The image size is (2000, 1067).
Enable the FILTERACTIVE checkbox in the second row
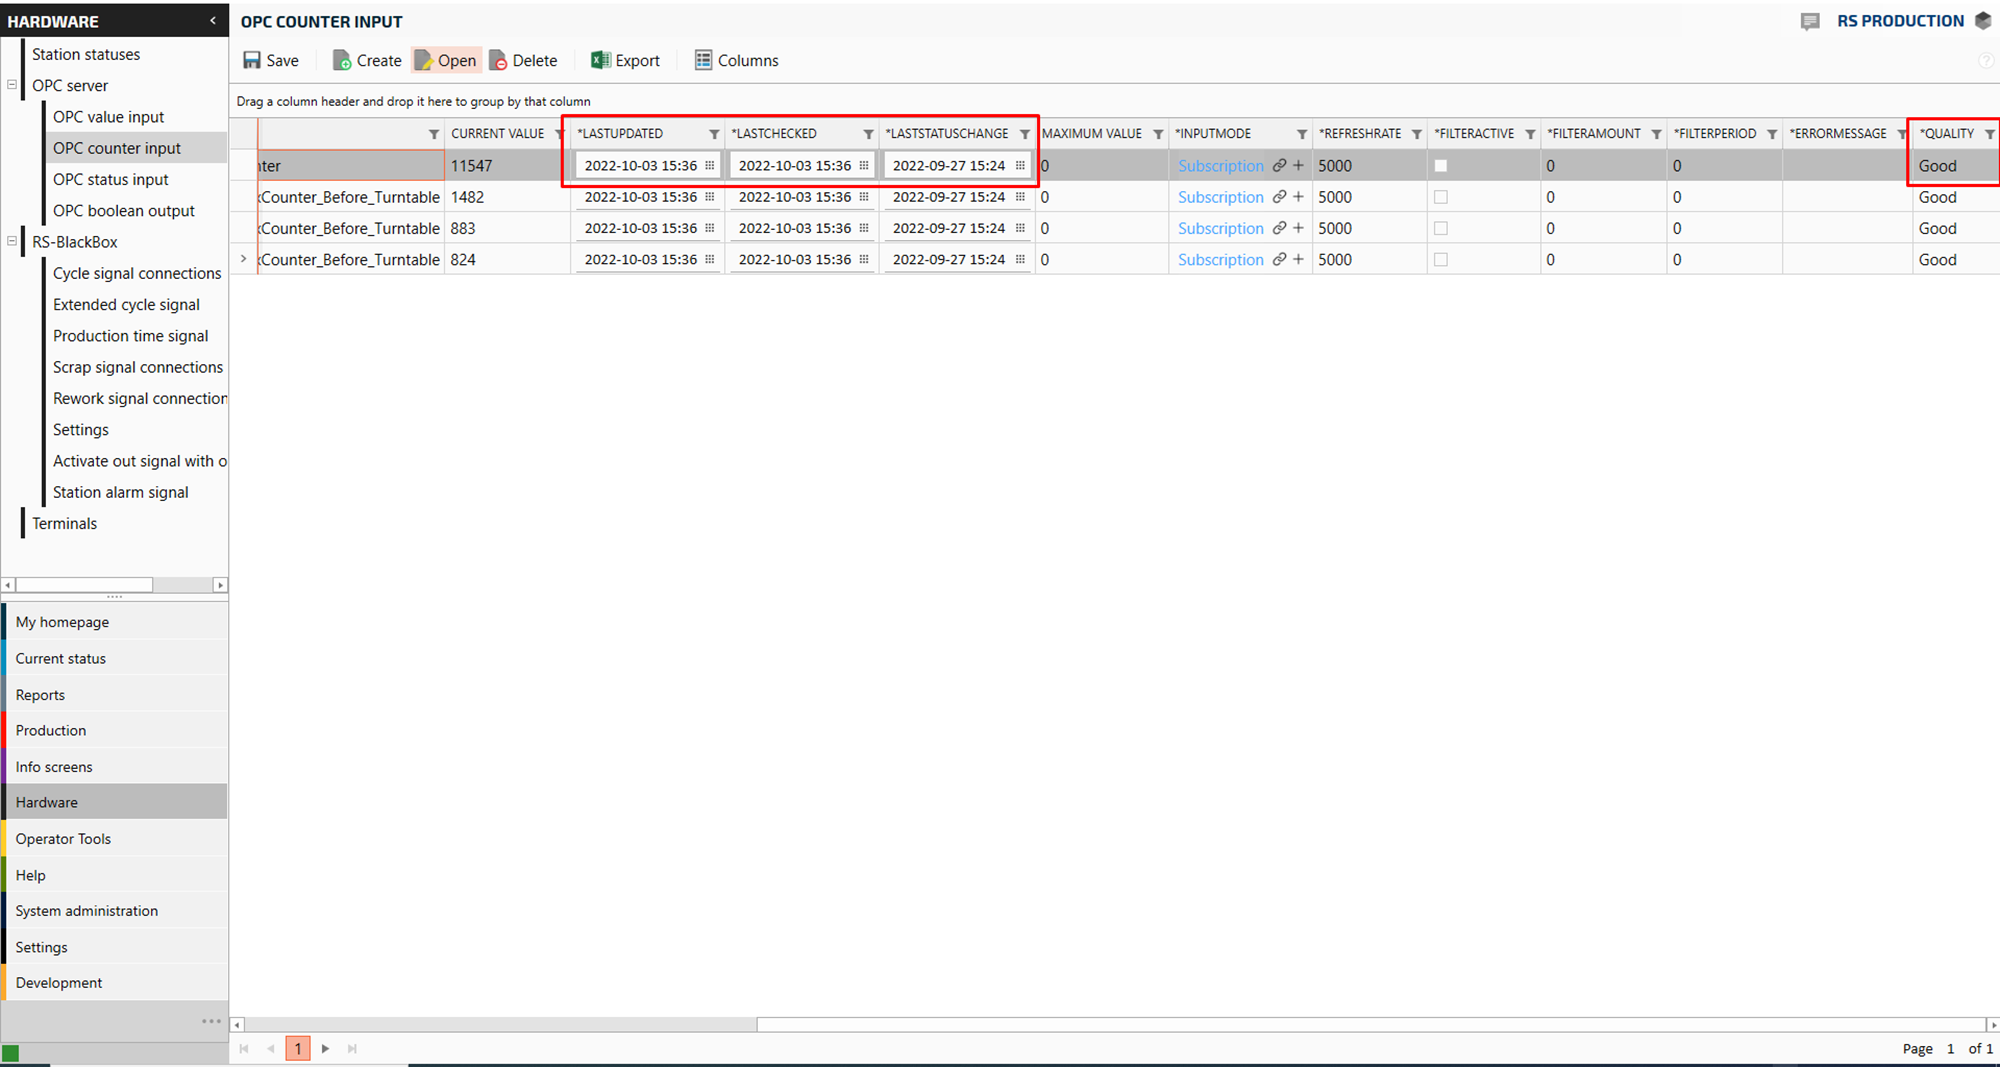(x=1441, y=197)
